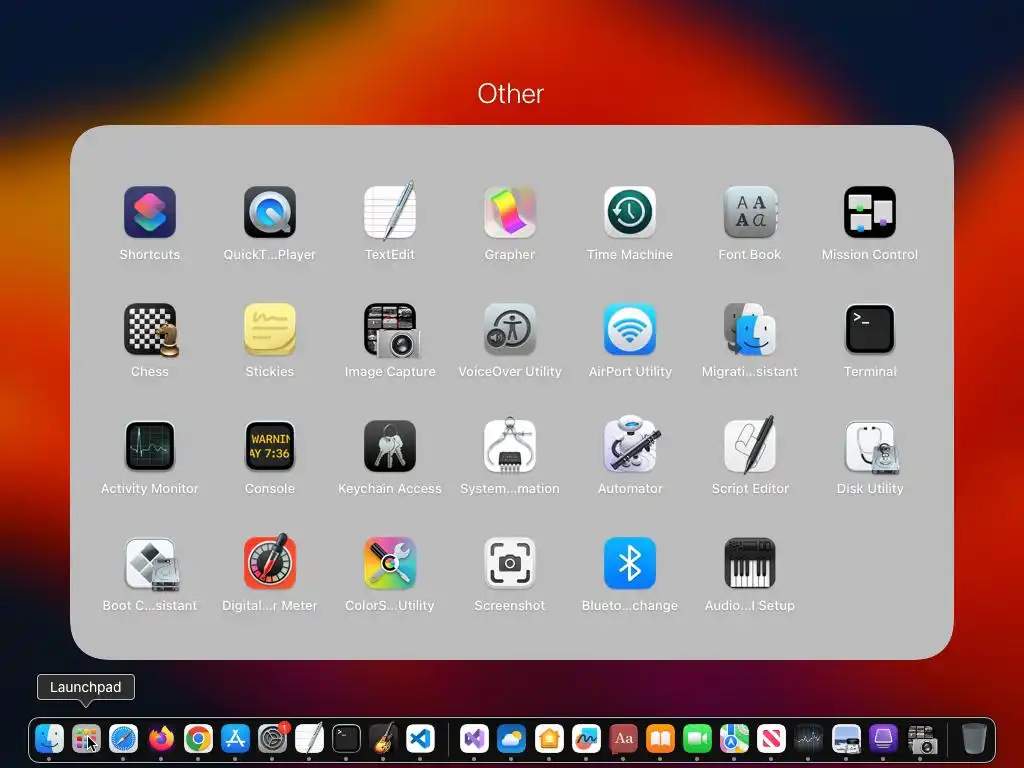This screenshot has height=768, width=1024.
Task: Open Digital Color Meter
Action: coord(270,562)
